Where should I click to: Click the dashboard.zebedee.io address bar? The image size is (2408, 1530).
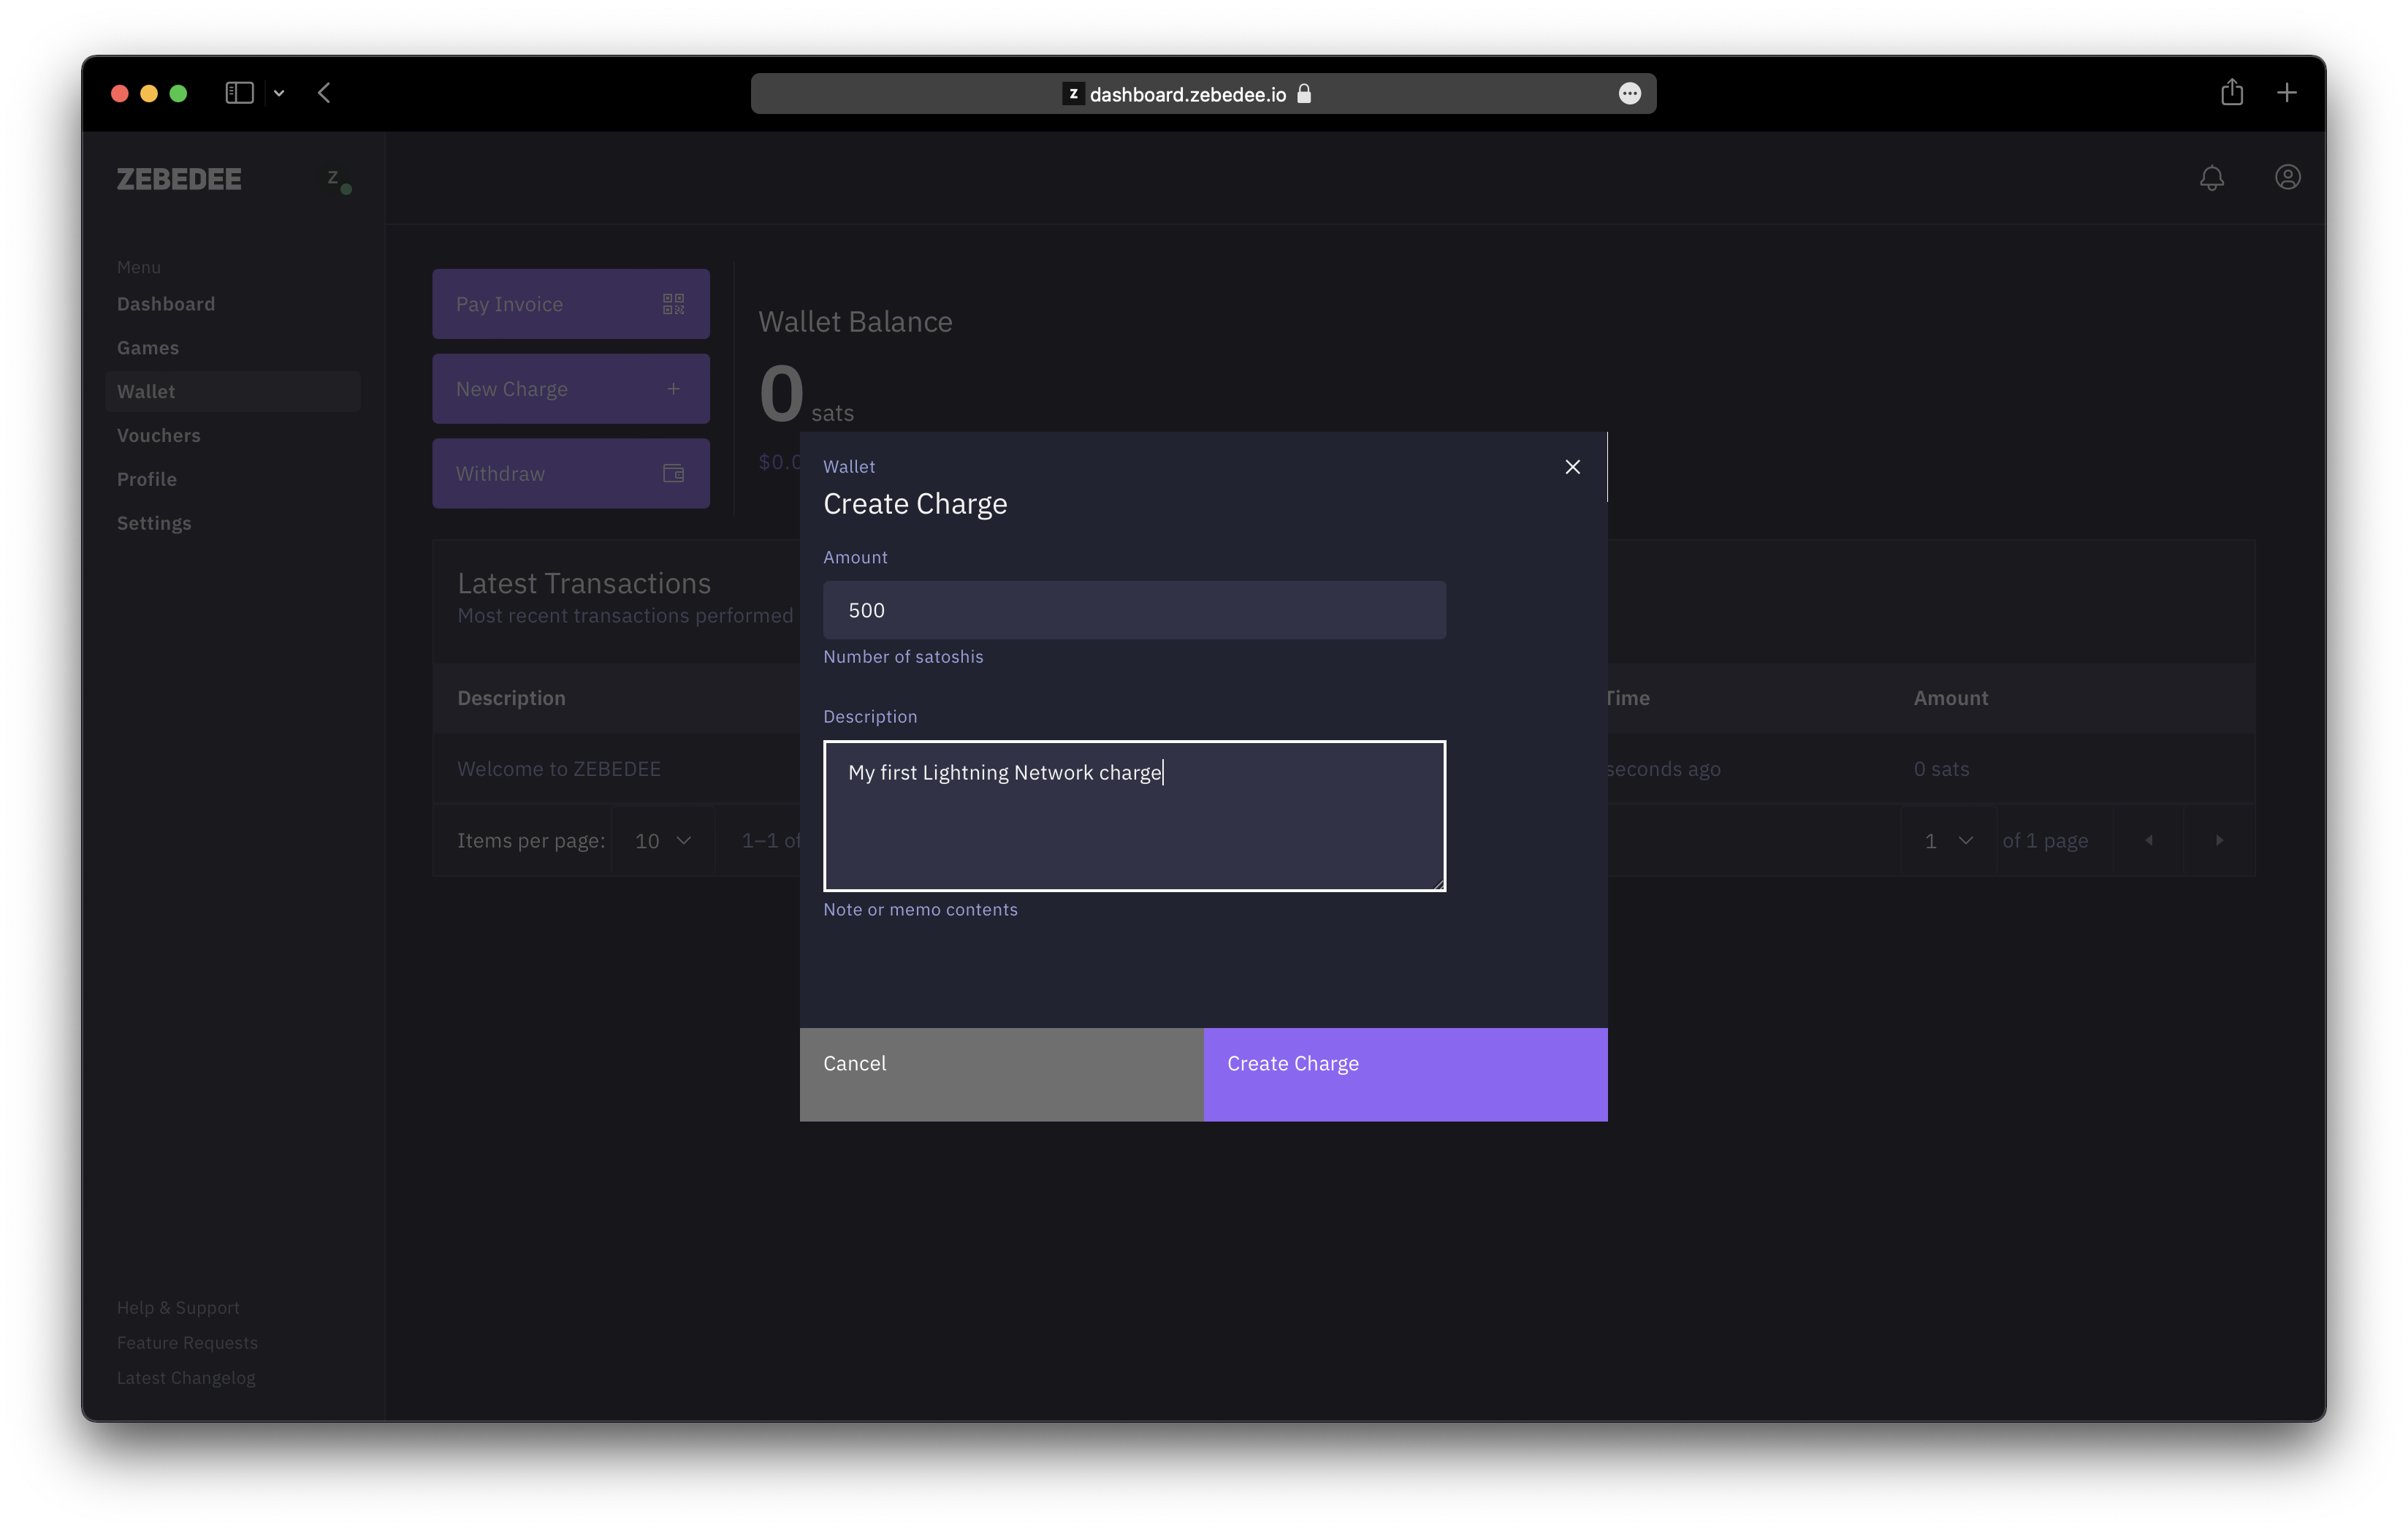pyautogui.click(x=1203, y=94)
